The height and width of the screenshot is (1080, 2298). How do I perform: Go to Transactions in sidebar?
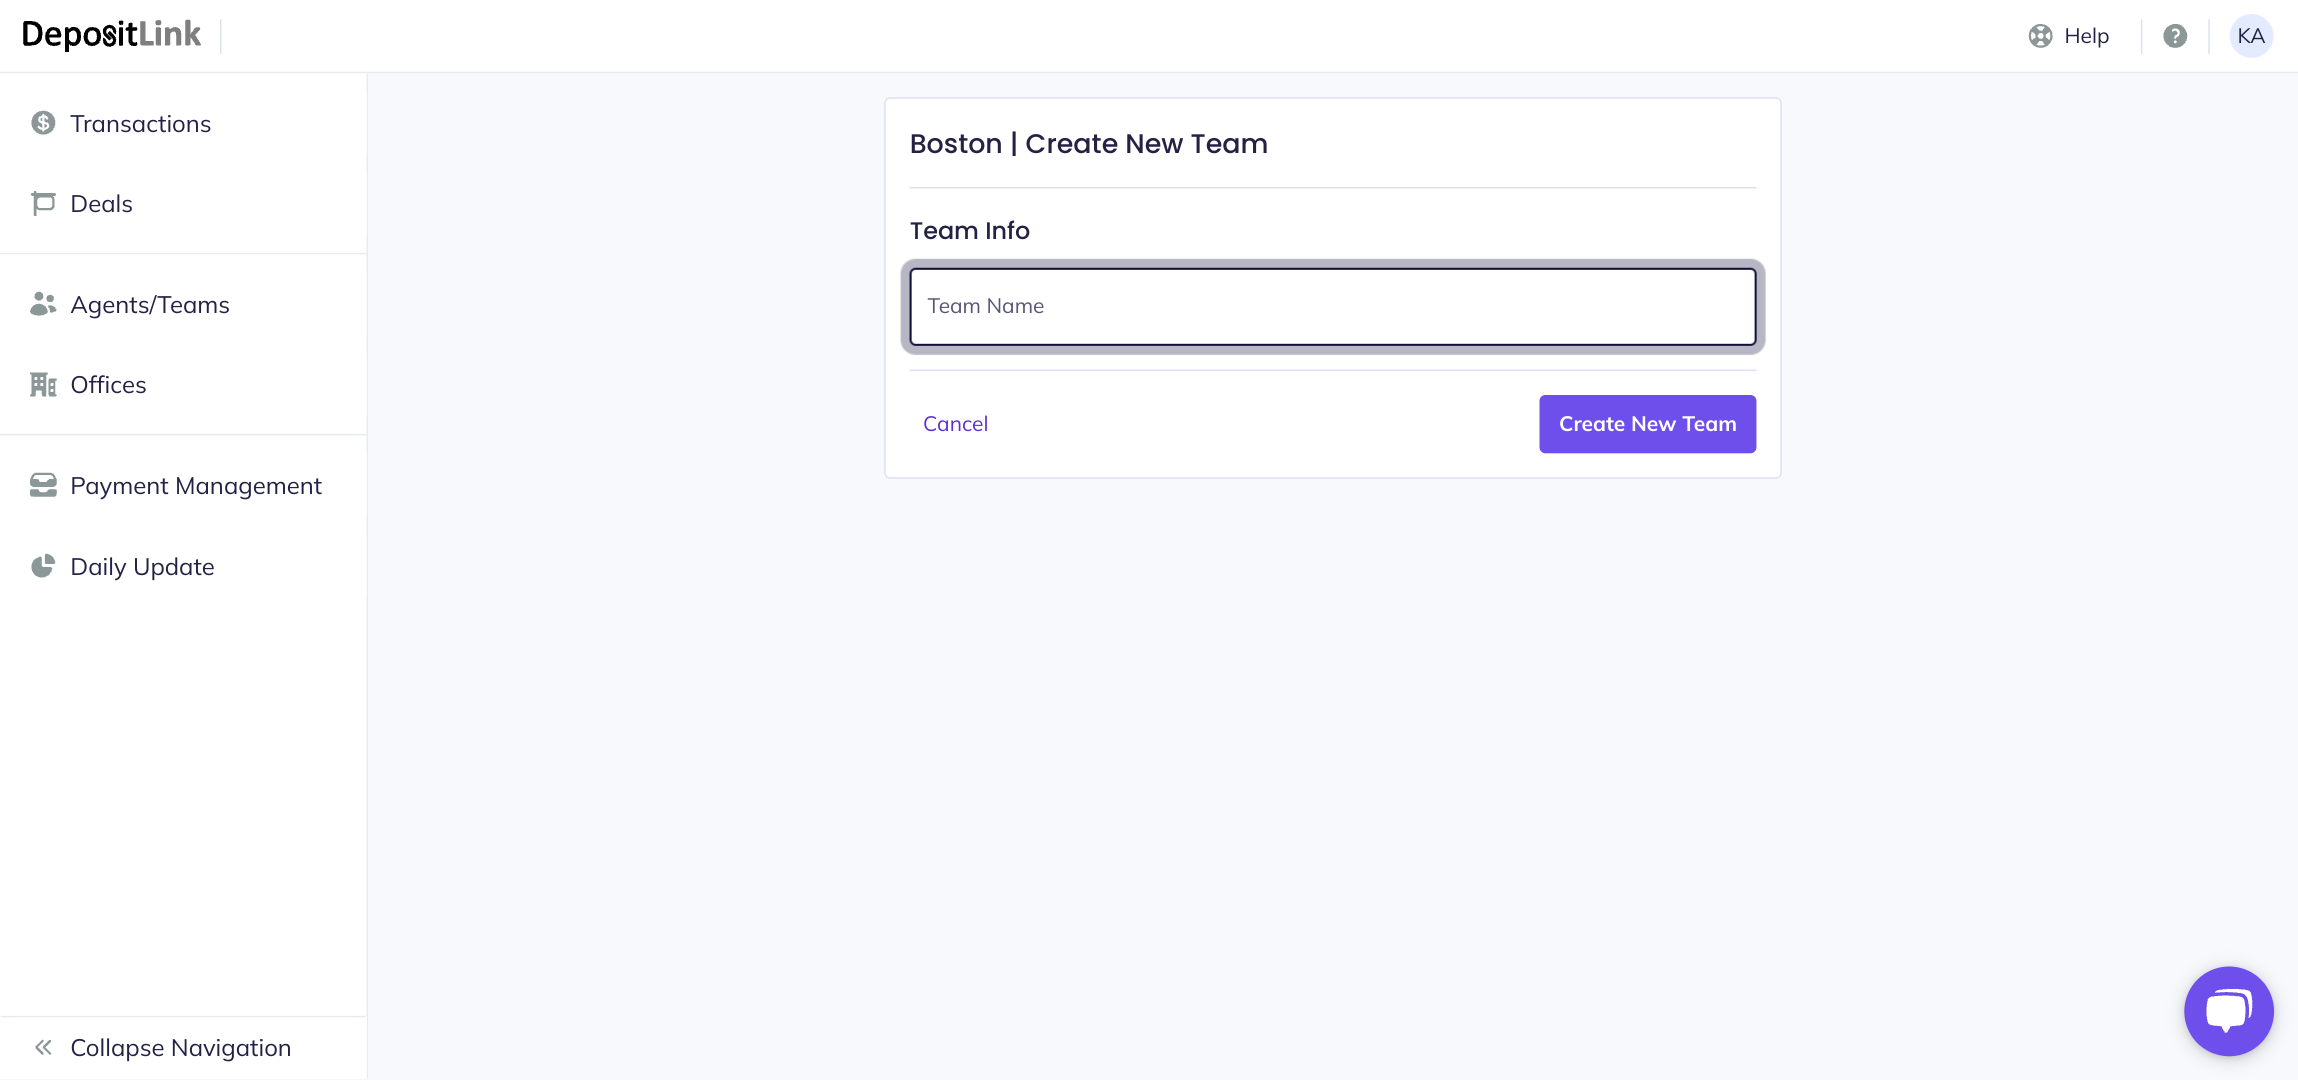pos(140,123)
